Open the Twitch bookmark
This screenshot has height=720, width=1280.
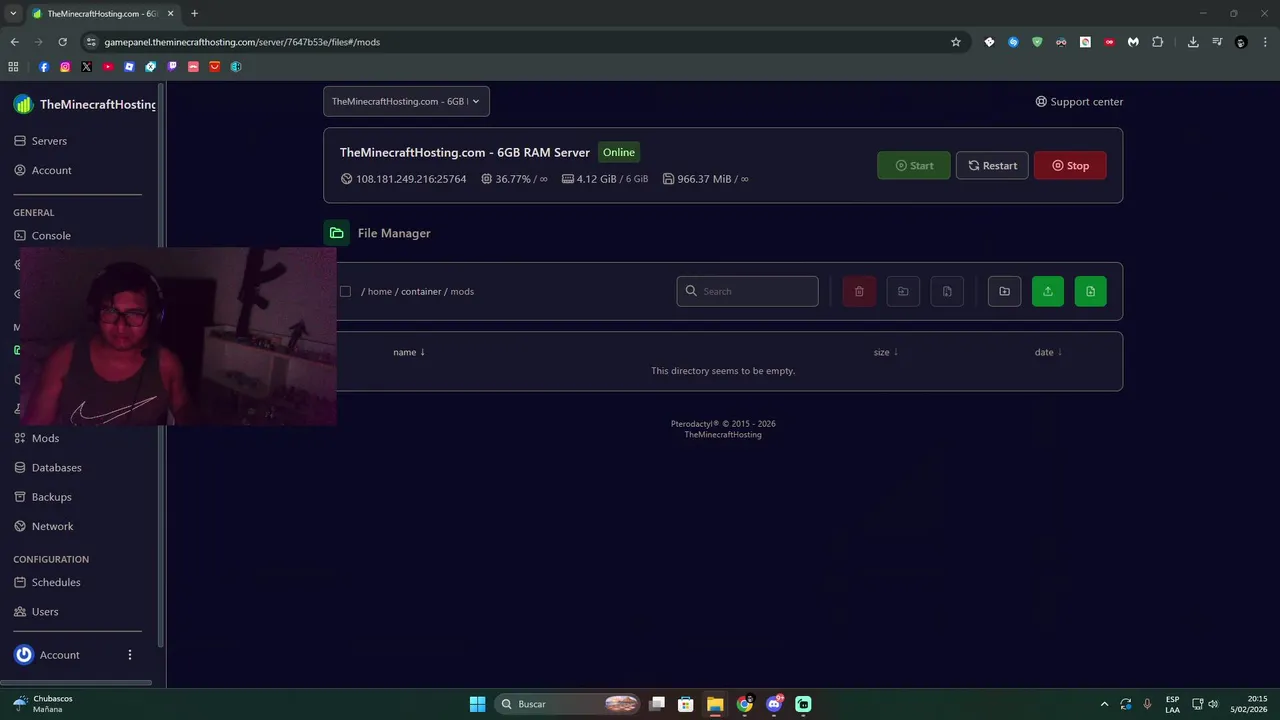pos(172,67)
